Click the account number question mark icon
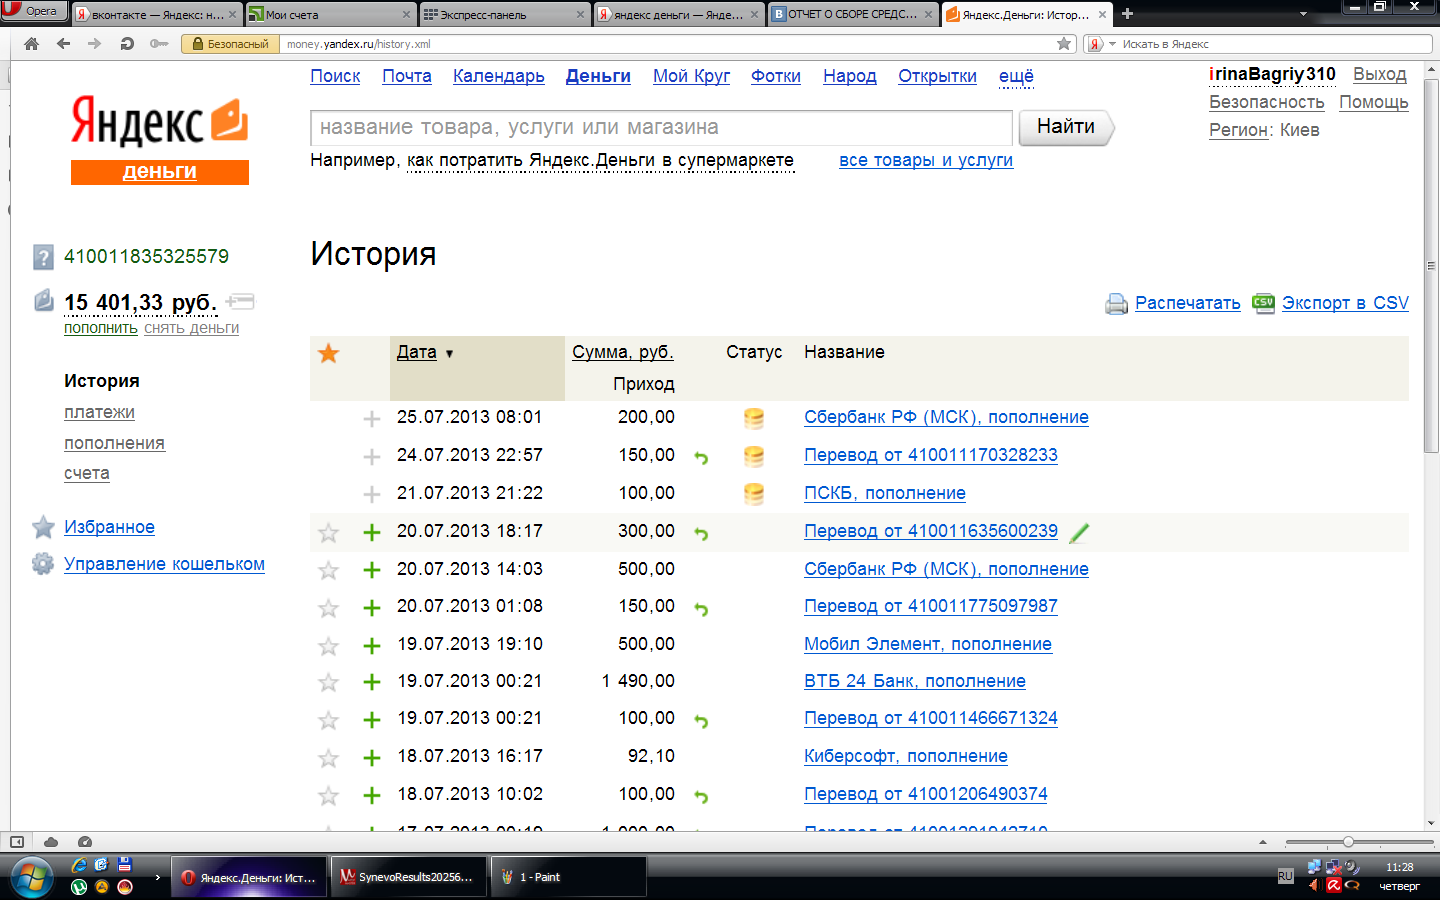The width and height of the screenshot is (1440, 900). (43, 257)
